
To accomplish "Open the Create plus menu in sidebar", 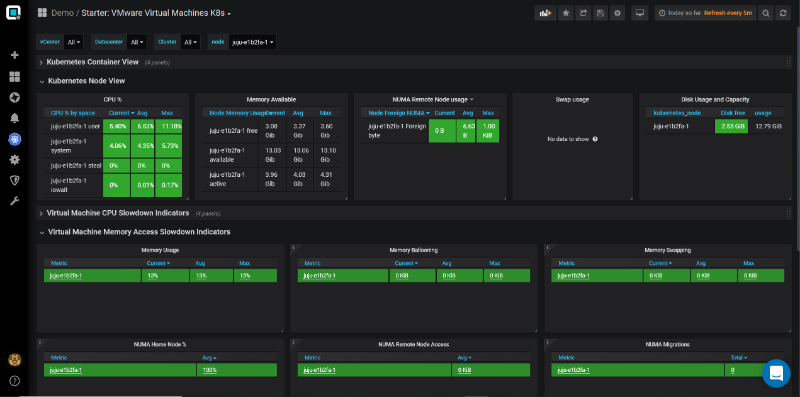I will point(15,55).
